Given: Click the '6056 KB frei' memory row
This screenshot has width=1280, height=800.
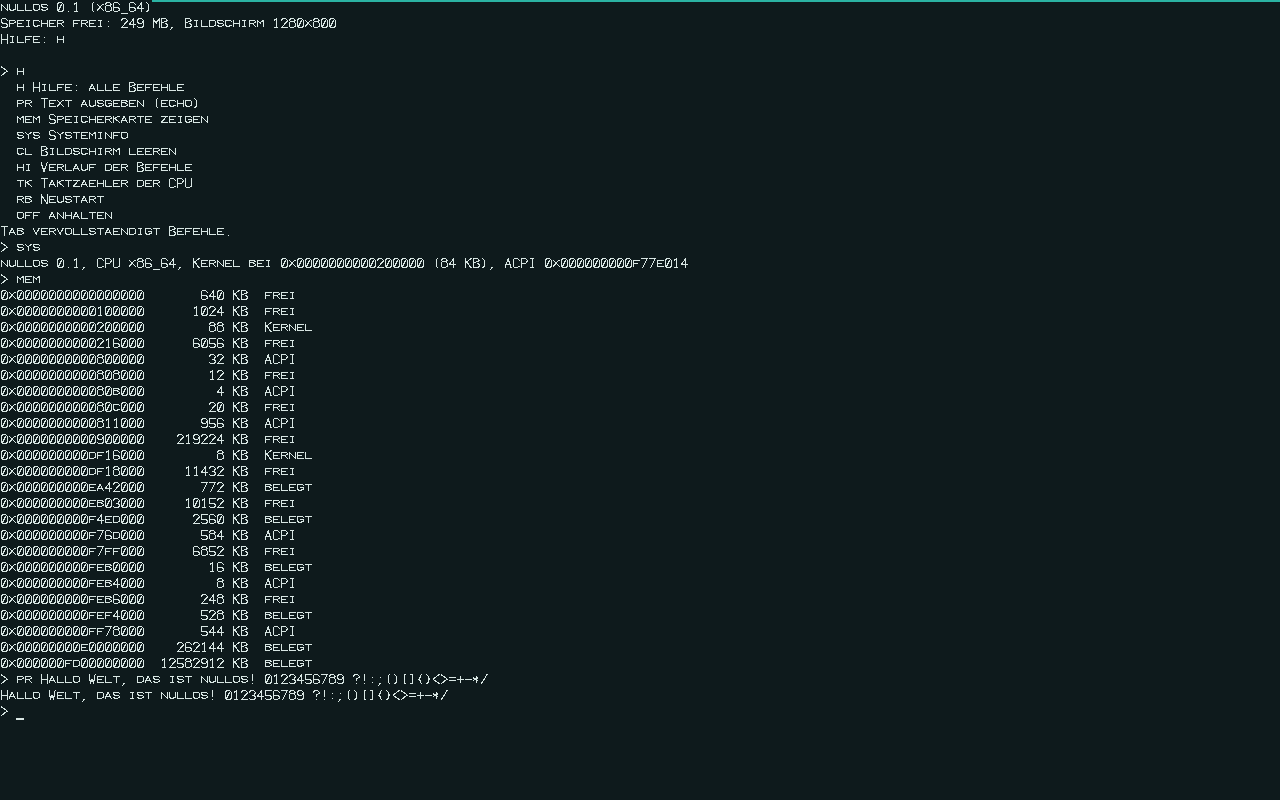Looking at the screenshot, I should click(148, 343).
